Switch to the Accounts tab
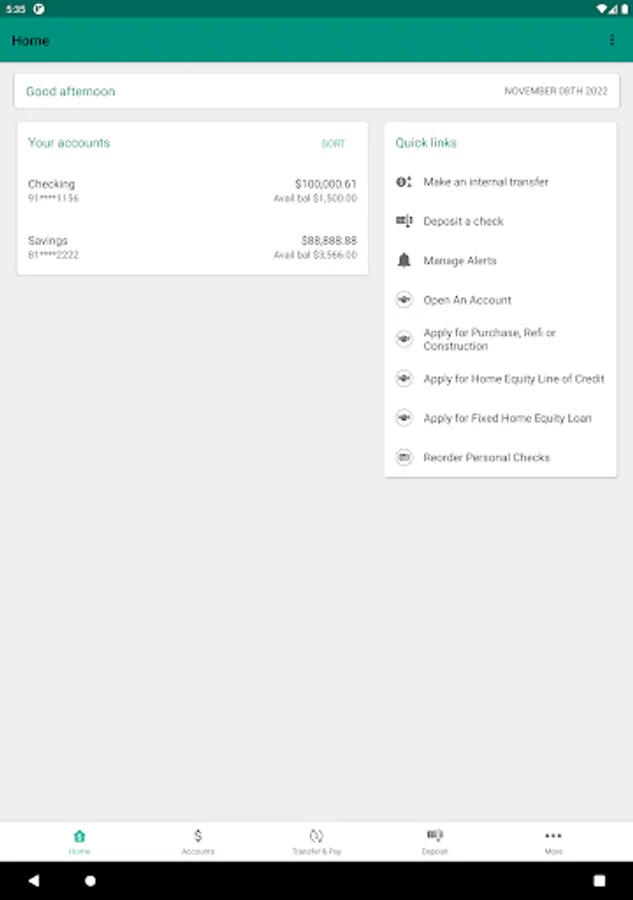The width and height of the screenshot is (633, 900). (x=198, y=841)
